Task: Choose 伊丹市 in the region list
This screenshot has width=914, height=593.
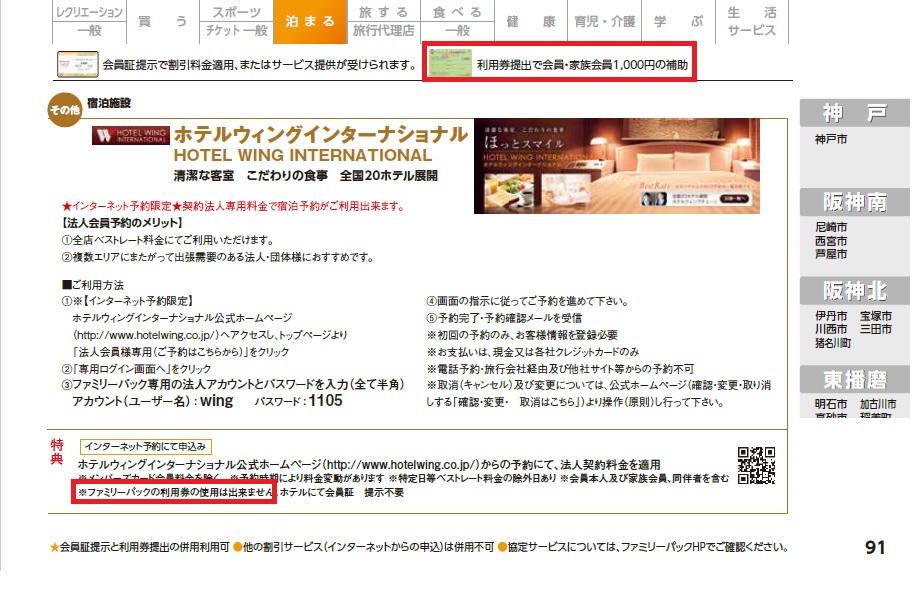Action: coord(831,316)
